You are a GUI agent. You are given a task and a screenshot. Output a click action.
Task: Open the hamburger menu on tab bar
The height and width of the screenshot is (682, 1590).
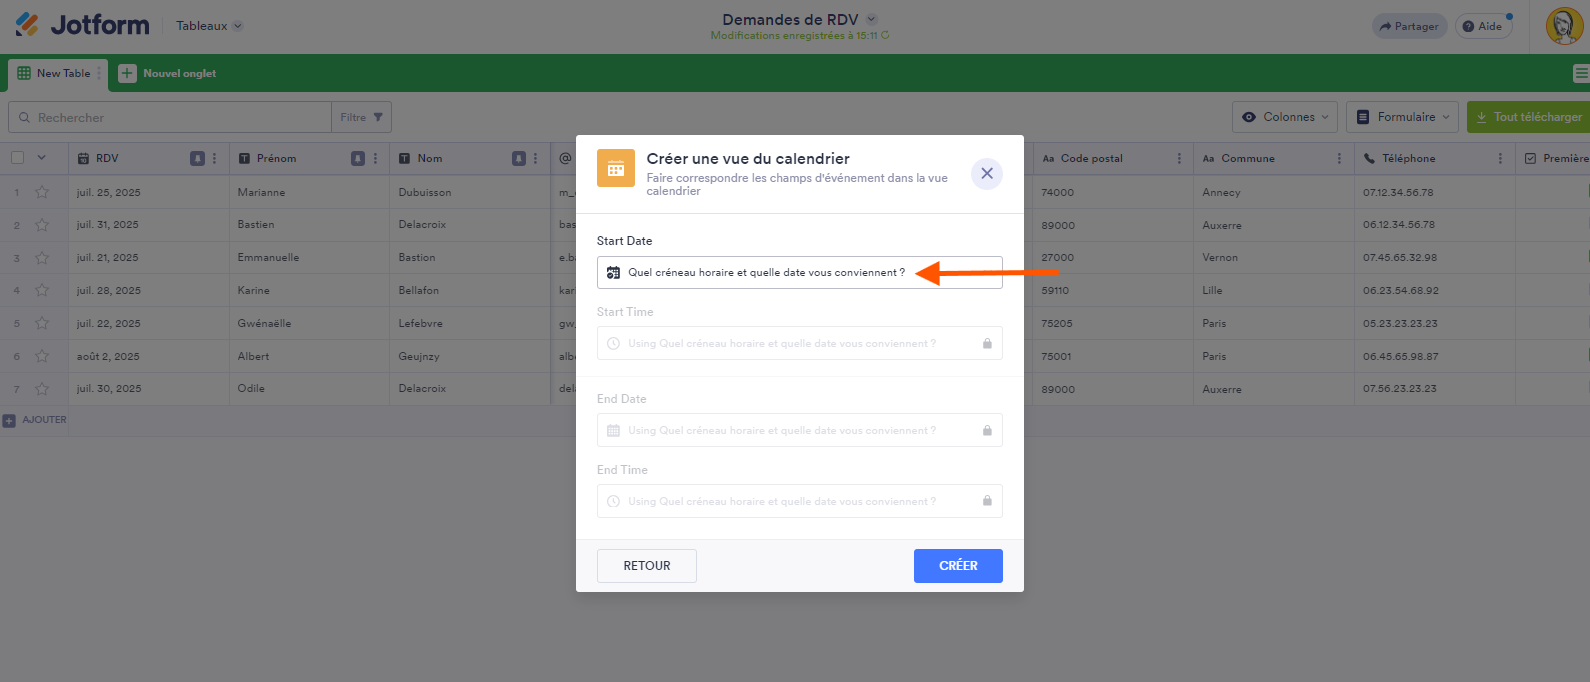[x=1580, y=73]
